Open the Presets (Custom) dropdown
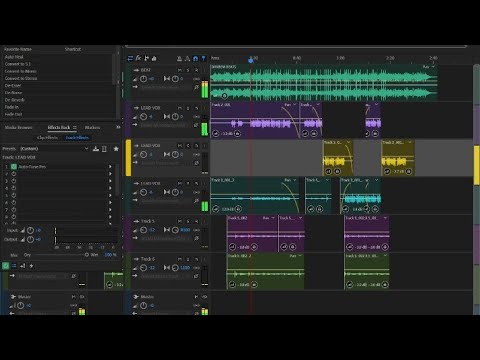The width and height of the screenshot is (480, 360). click(55, 149)
